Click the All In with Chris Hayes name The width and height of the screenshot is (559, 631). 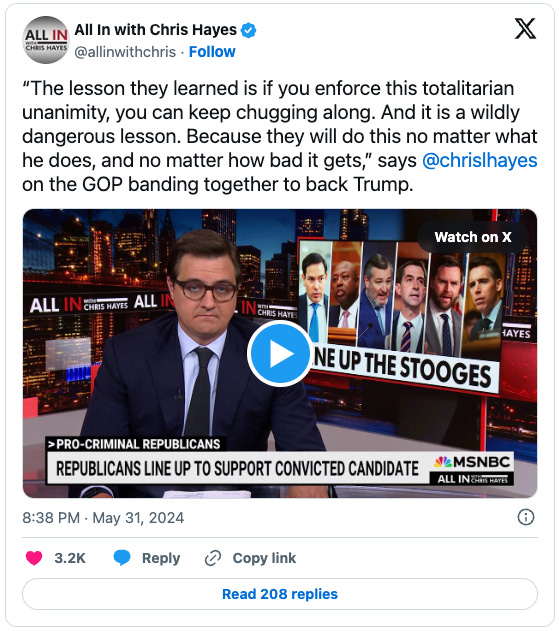click(x=156, y=30)
